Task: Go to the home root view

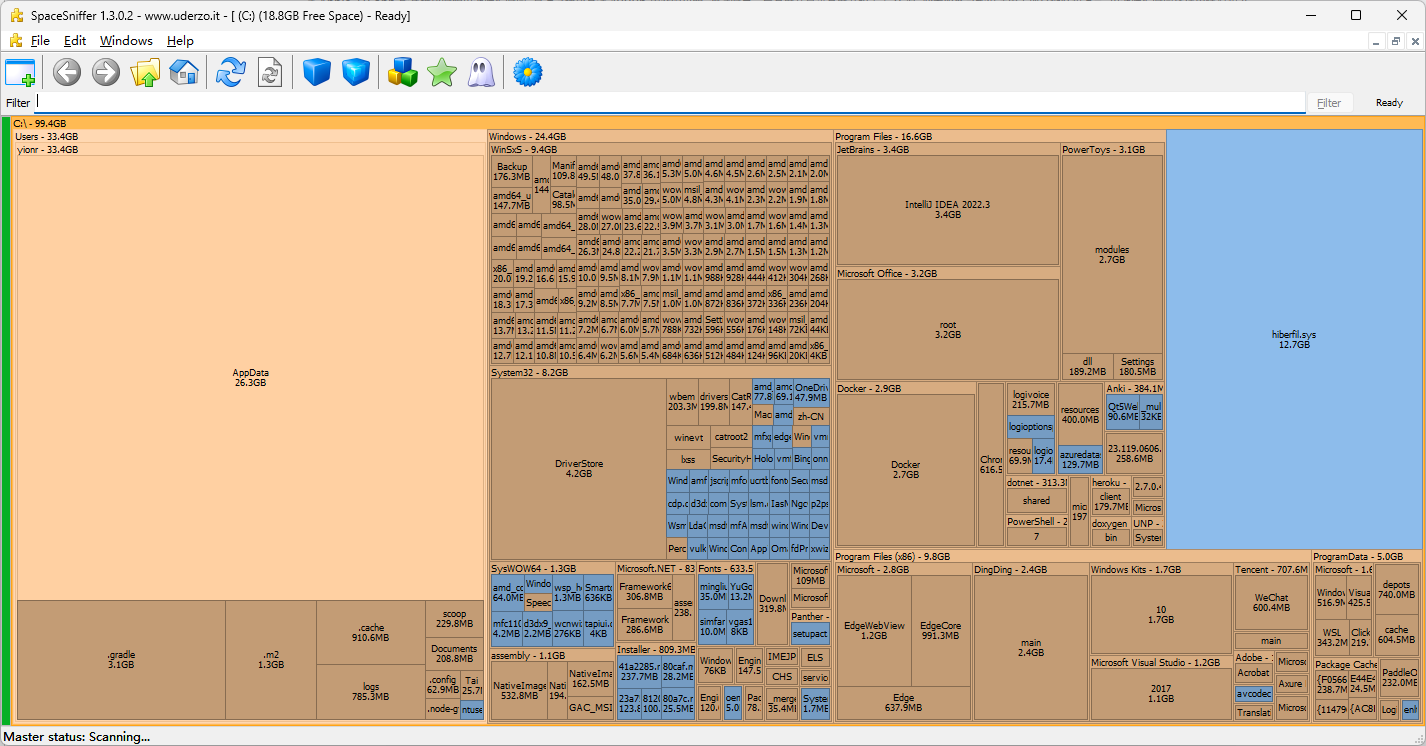Action: point(184,72)
